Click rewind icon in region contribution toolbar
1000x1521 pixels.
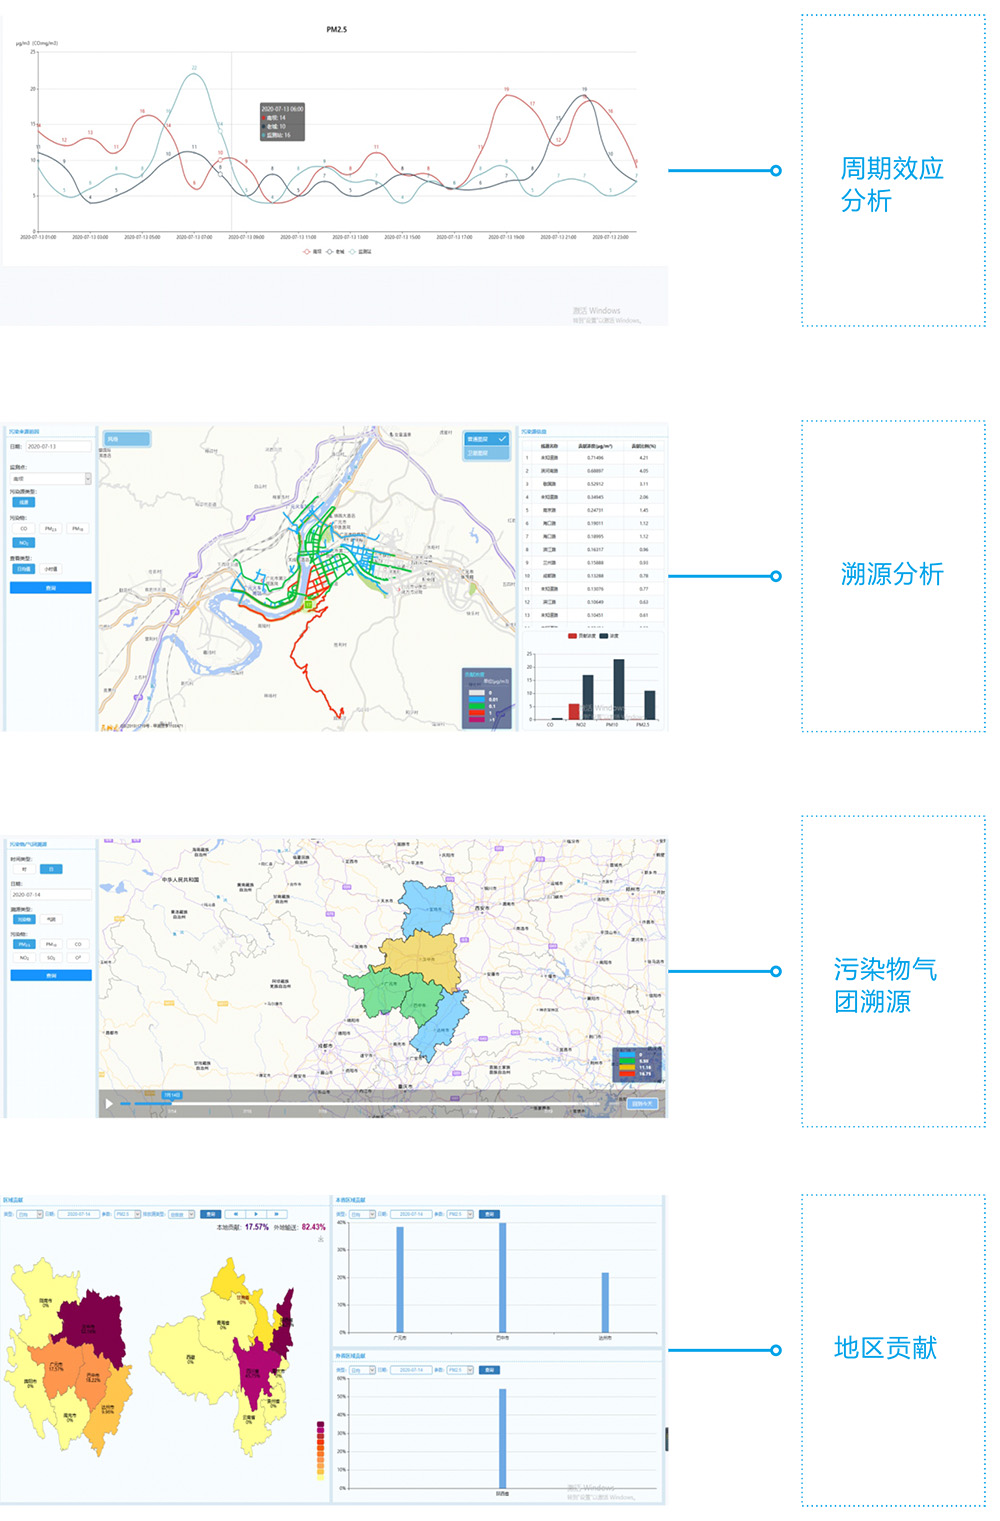235,1214
